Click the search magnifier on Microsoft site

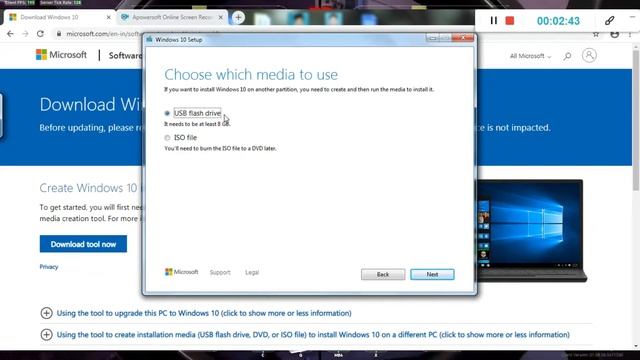coord(567,56)
